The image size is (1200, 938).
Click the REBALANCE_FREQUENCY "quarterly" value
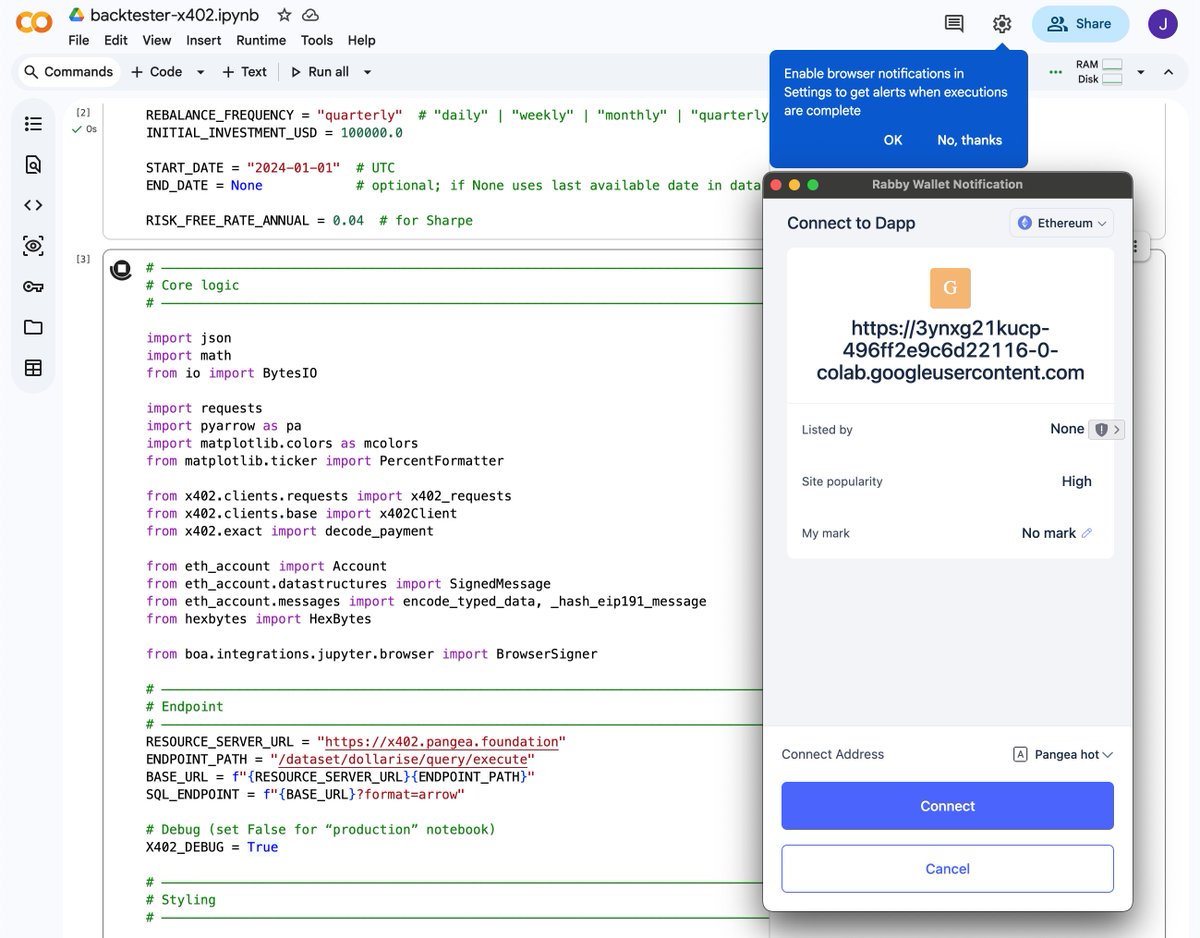pos(359,115)
